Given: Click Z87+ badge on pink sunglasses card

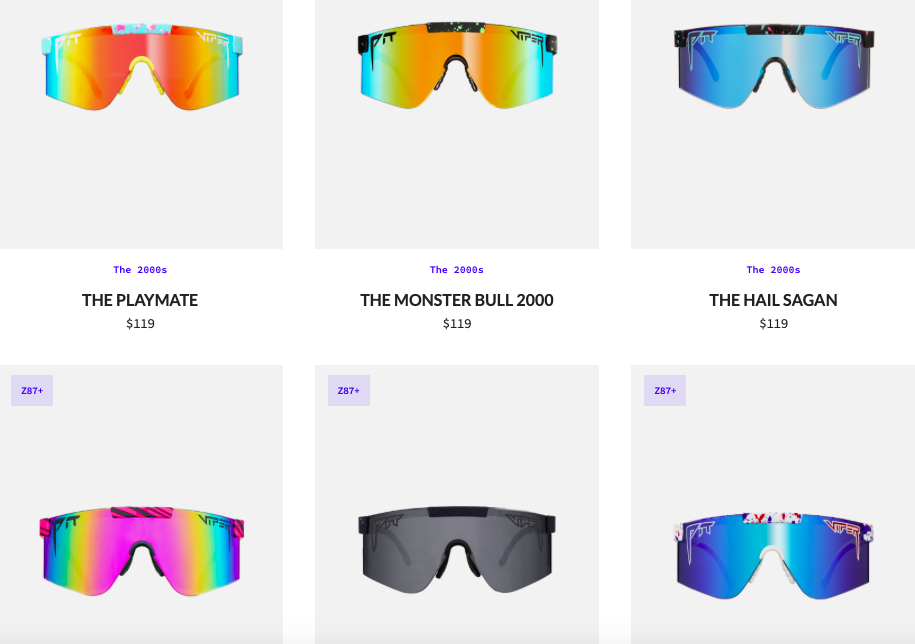Looking at the screenshot, I should (x=32, y=390).
